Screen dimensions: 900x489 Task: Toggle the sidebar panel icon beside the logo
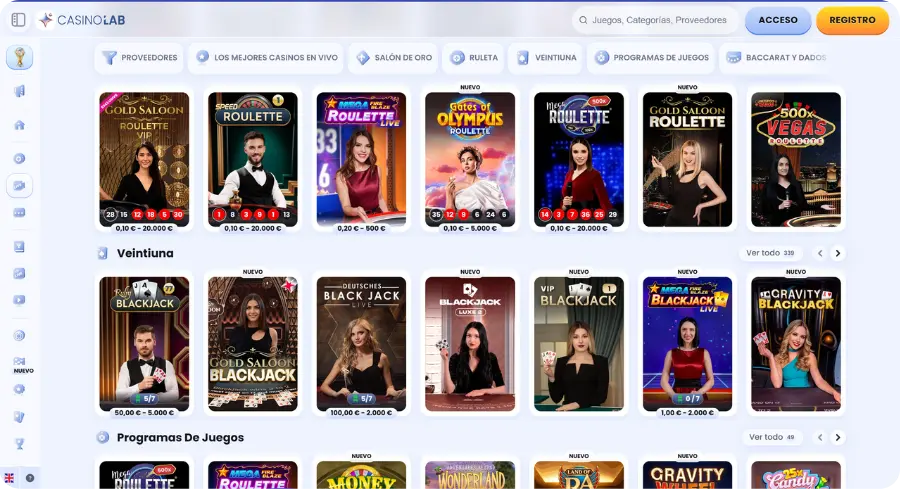click(x=18, y=20)
